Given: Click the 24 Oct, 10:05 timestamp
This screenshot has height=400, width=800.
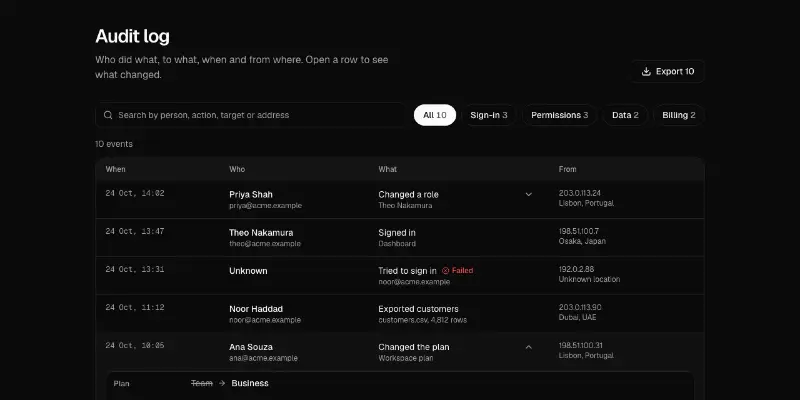Looking at the screenshot, I should point(135,346).
